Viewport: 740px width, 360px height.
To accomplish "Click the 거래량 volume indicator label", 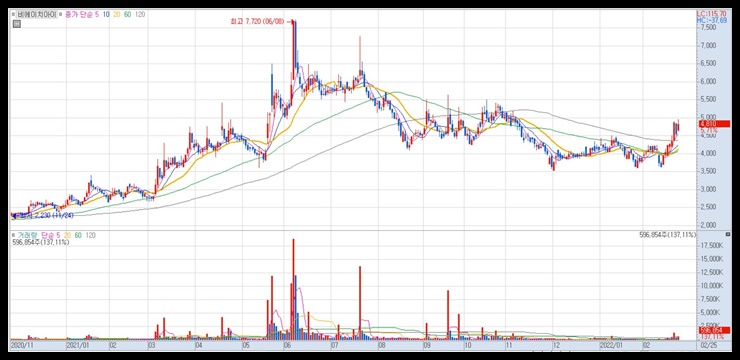I will point(27,235).
